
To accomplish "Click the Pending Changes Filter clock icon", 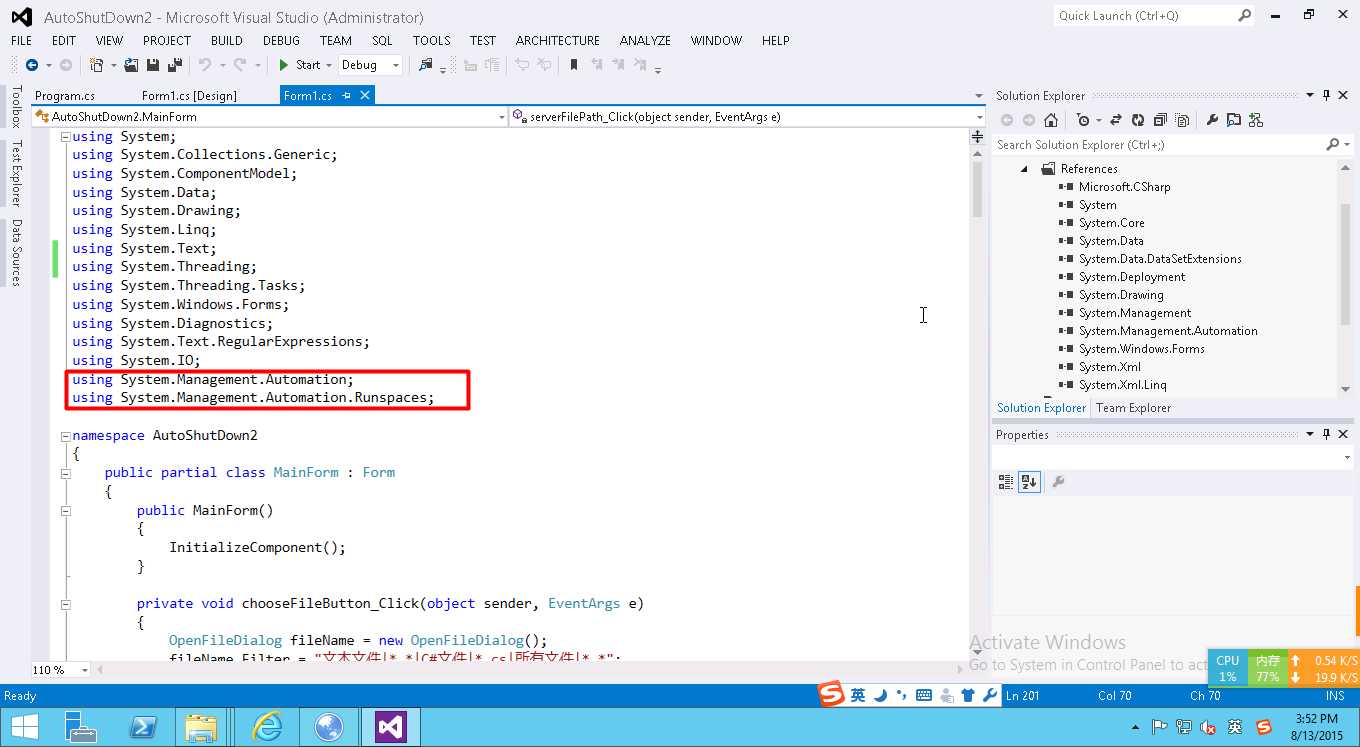I will (x=1083, y=120).
